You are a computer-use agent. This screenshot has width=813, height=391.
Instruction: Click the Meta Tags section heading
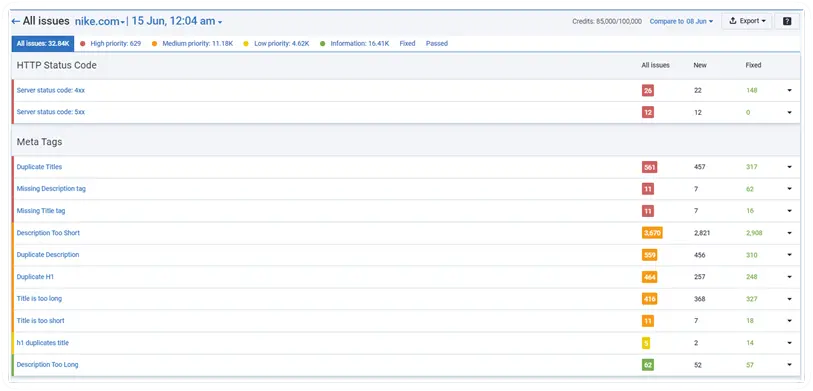(x=39, y=142)
